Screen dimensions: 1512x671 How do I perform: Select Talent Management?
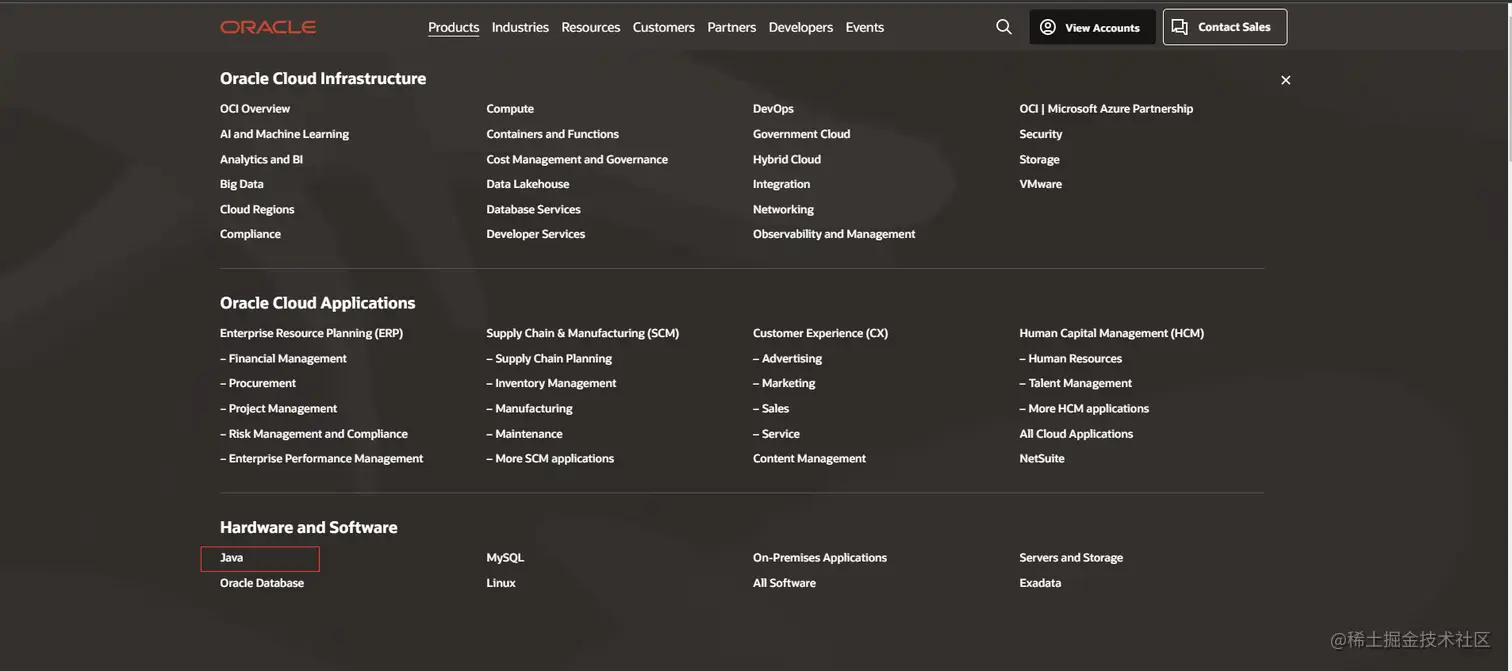pos(1076,383)
